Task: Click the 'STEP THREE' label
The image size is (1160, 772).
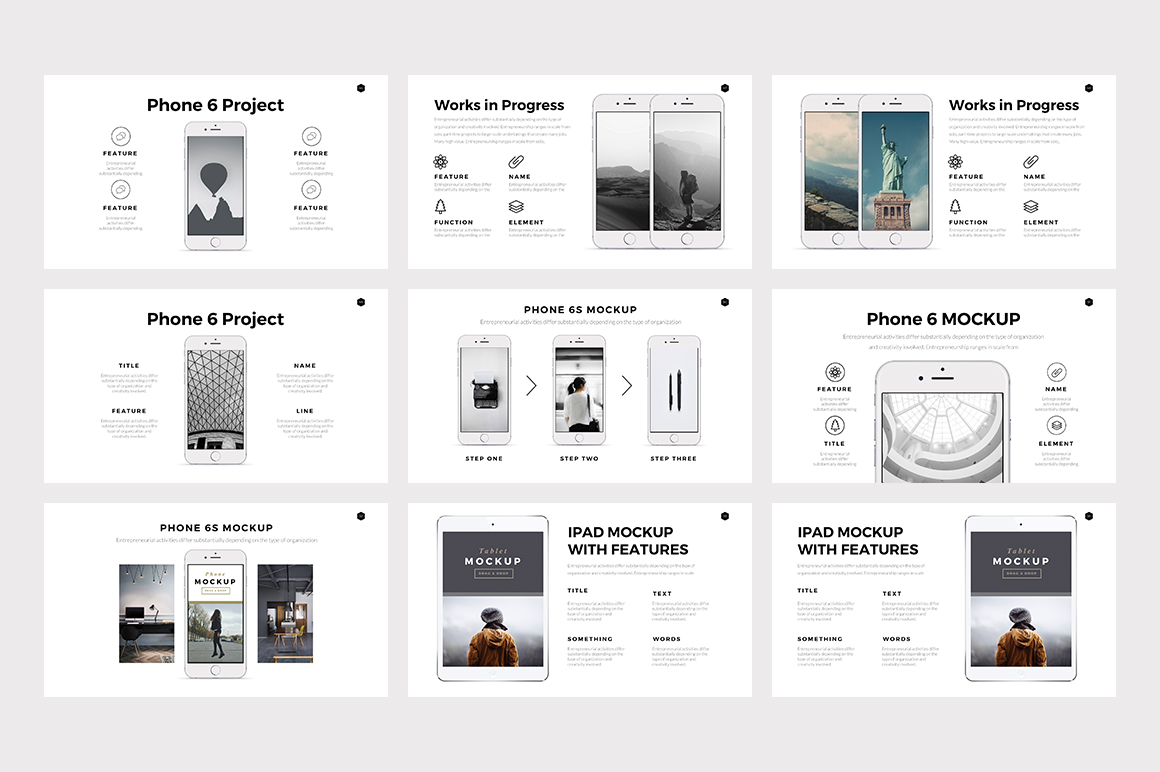Action: 673,458
